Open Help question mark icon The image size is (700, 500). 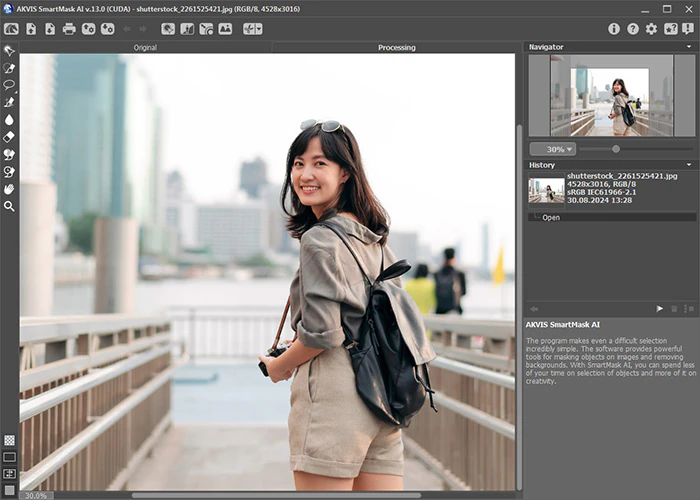(x=633, y=29)
